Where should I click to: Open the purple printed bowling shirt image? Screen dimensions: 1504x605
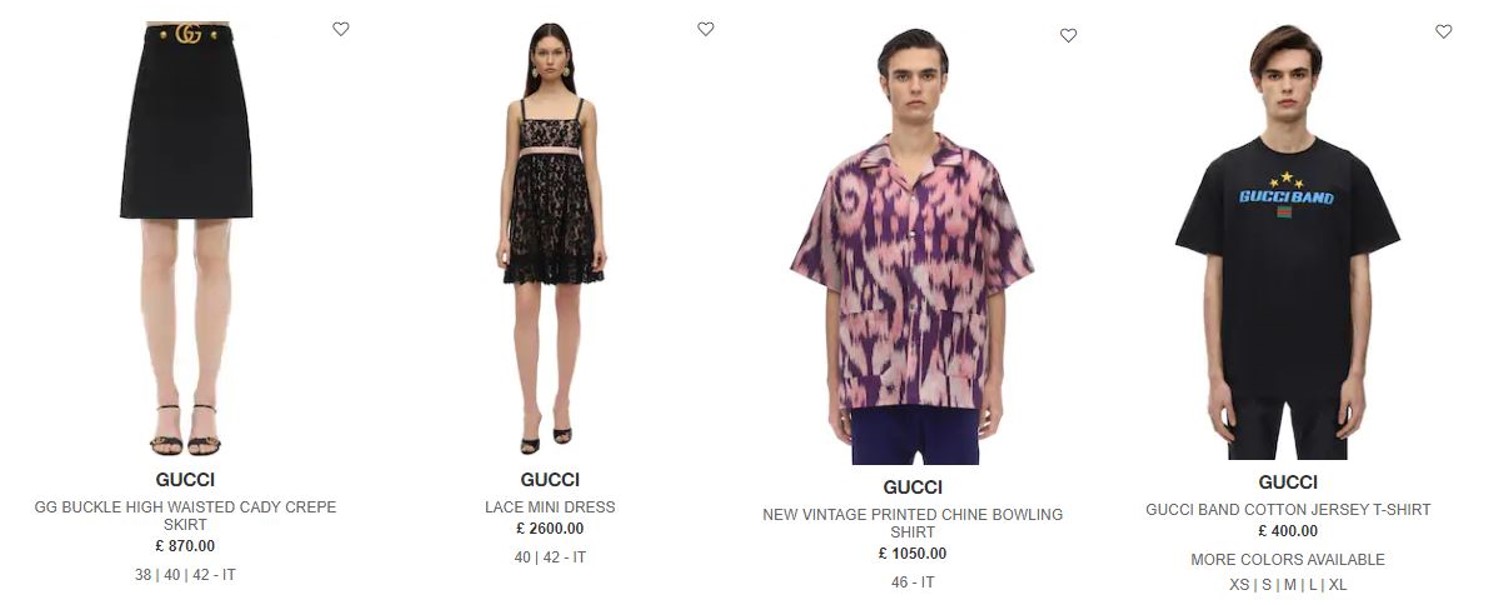pos(912,246)
